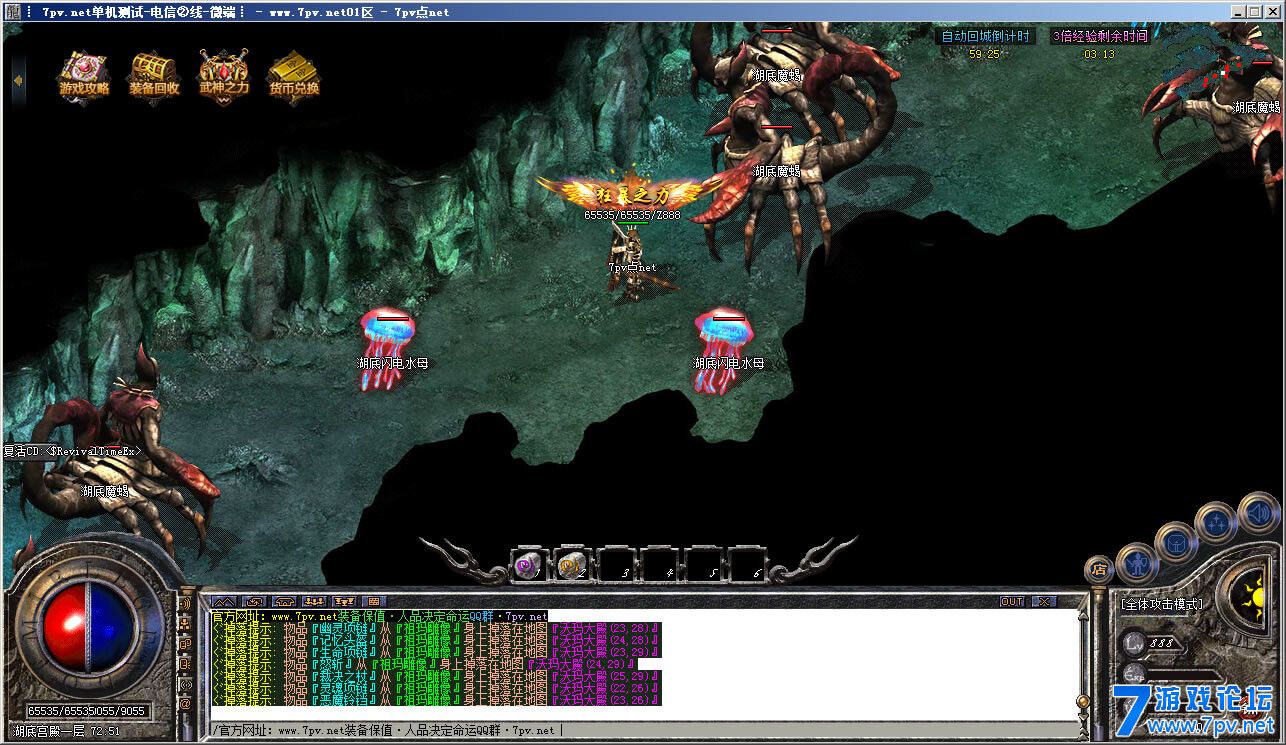The height and width of the screenshot is (745, 1286).
Task: Select empty quick slot 6
Action: click(747, 567)
